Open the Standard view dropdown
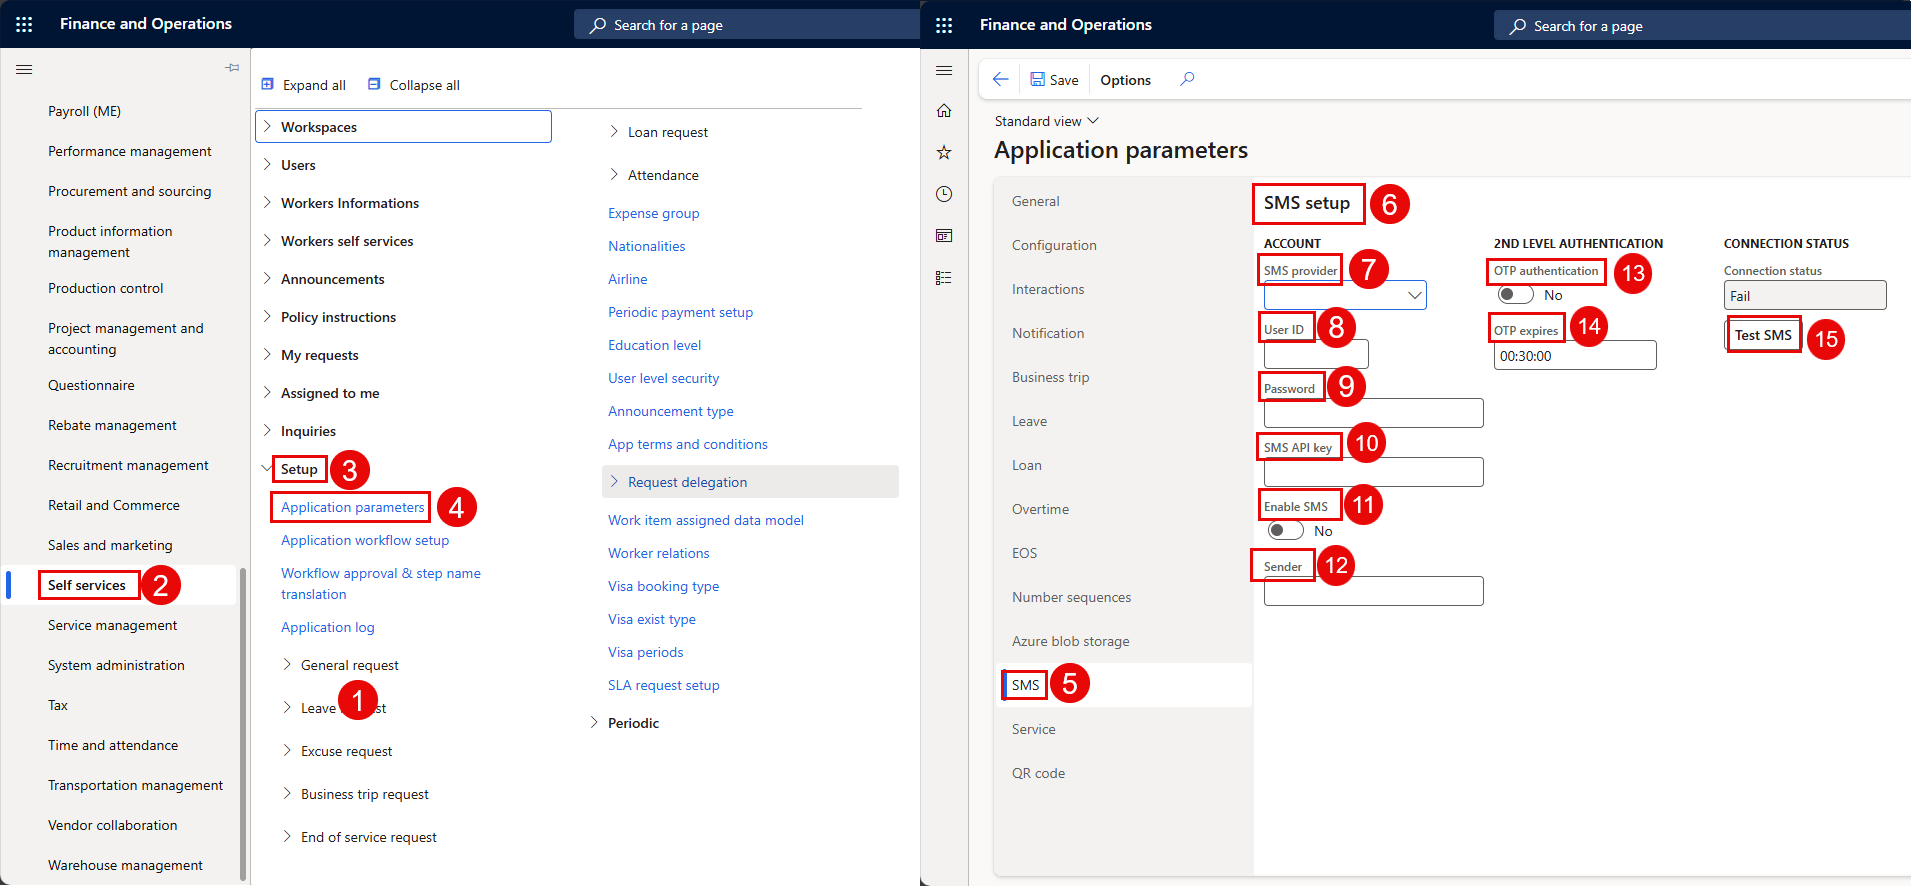Image resolution: width=1911 pixels, height=886 pixels. coord(1047,121)
